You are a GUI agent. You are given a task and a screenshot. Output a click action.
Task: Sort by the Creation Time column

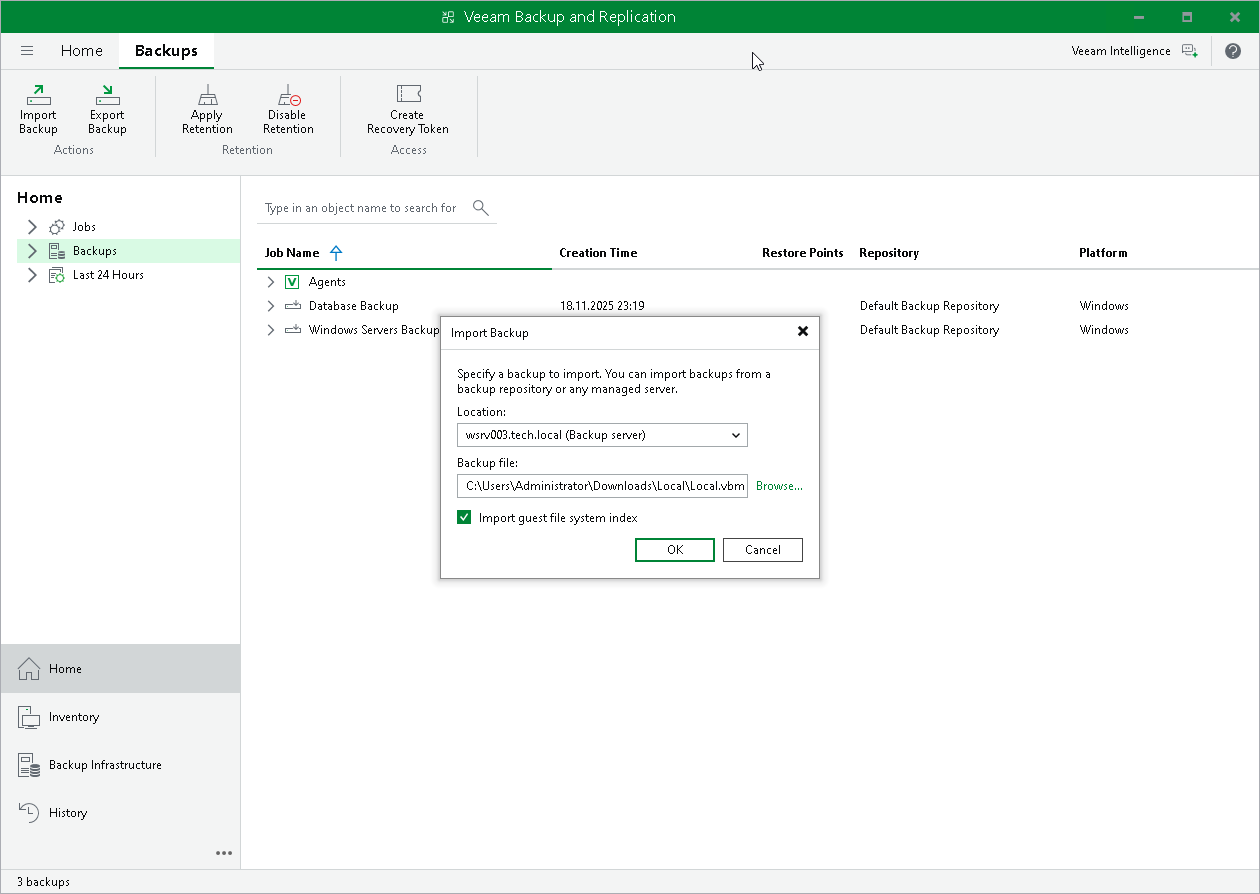(x=598, y=253)
